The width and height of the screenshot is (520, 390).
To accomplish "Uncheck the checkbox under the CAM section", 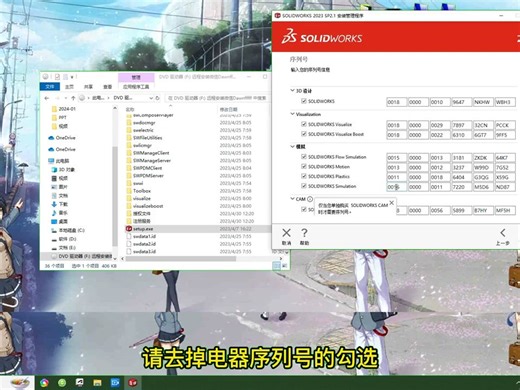I will pos(304,209).
